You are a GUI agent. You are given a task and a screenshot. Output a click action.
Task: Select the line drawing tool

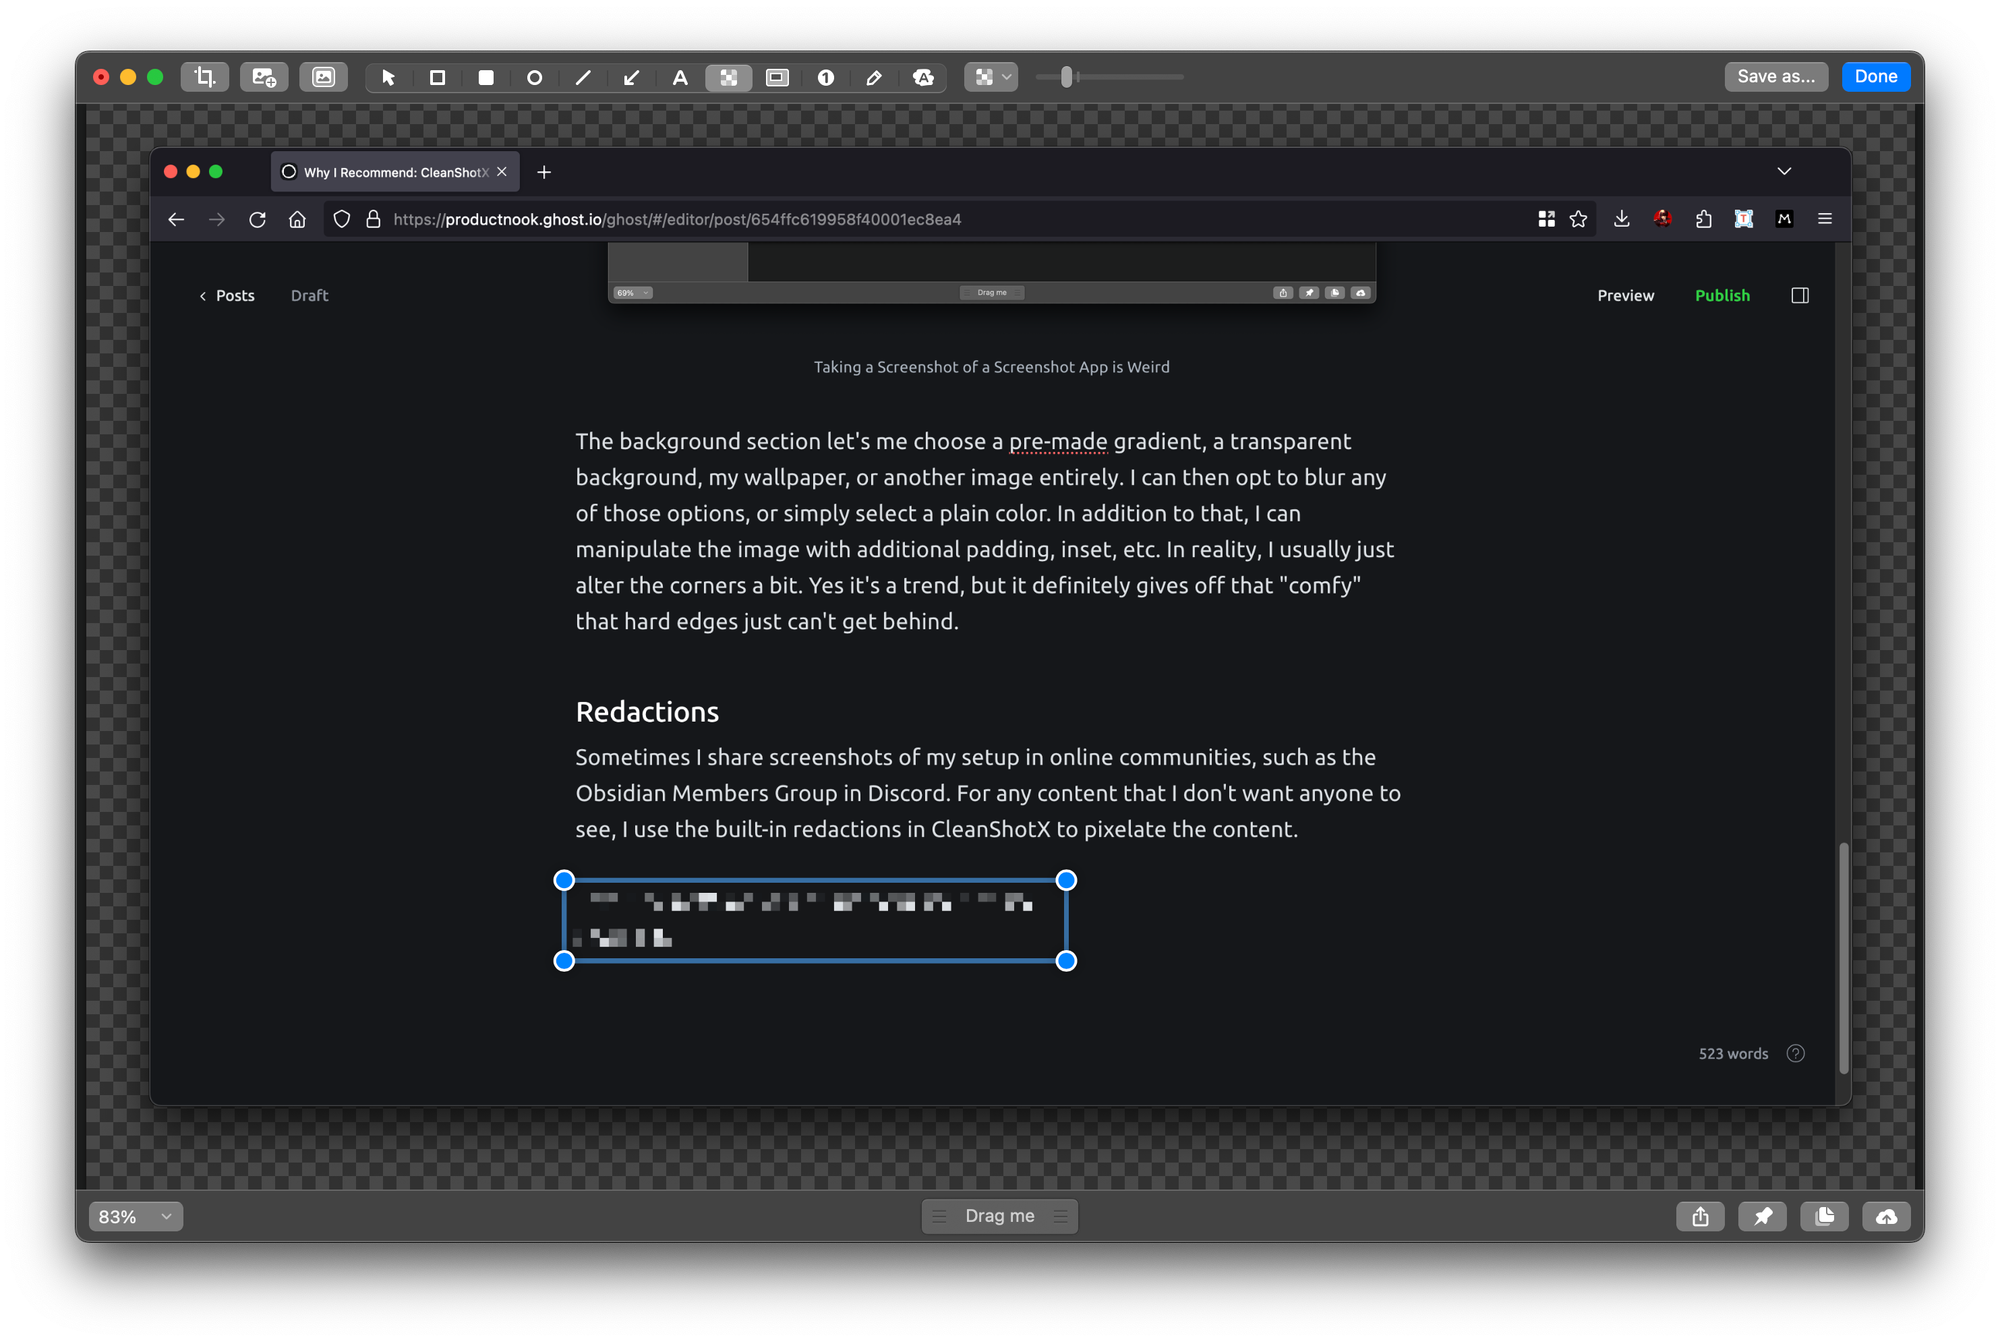click(583, 77)
